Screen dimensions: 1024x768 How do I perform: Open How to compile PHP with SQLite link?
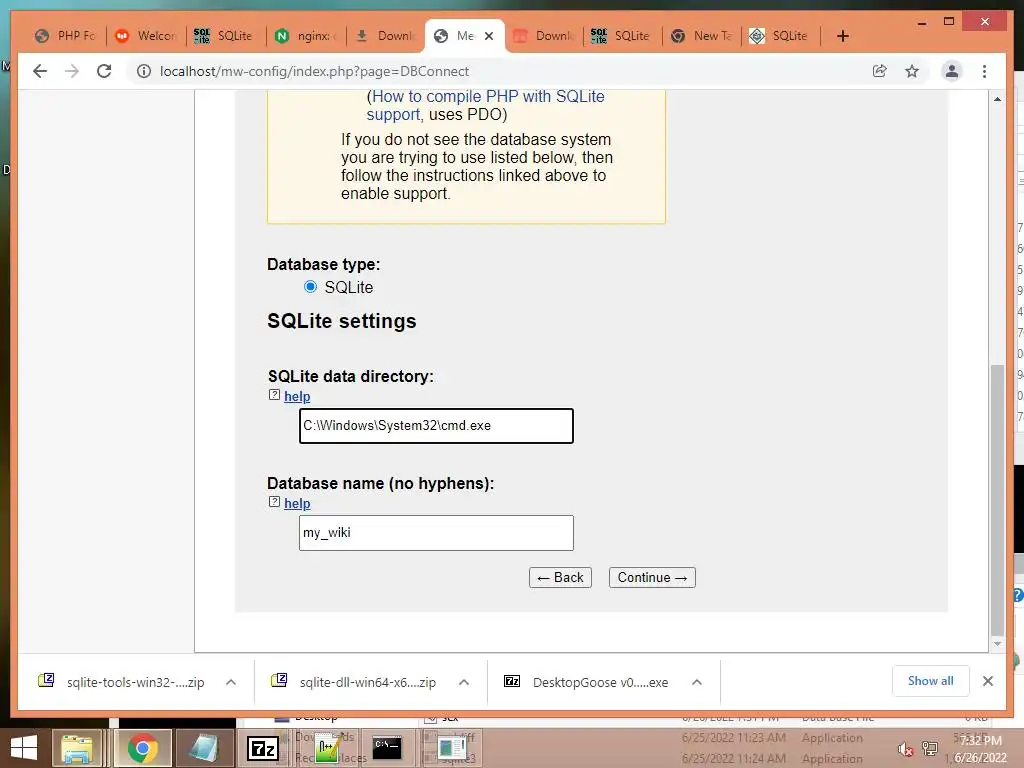(485, 105)
